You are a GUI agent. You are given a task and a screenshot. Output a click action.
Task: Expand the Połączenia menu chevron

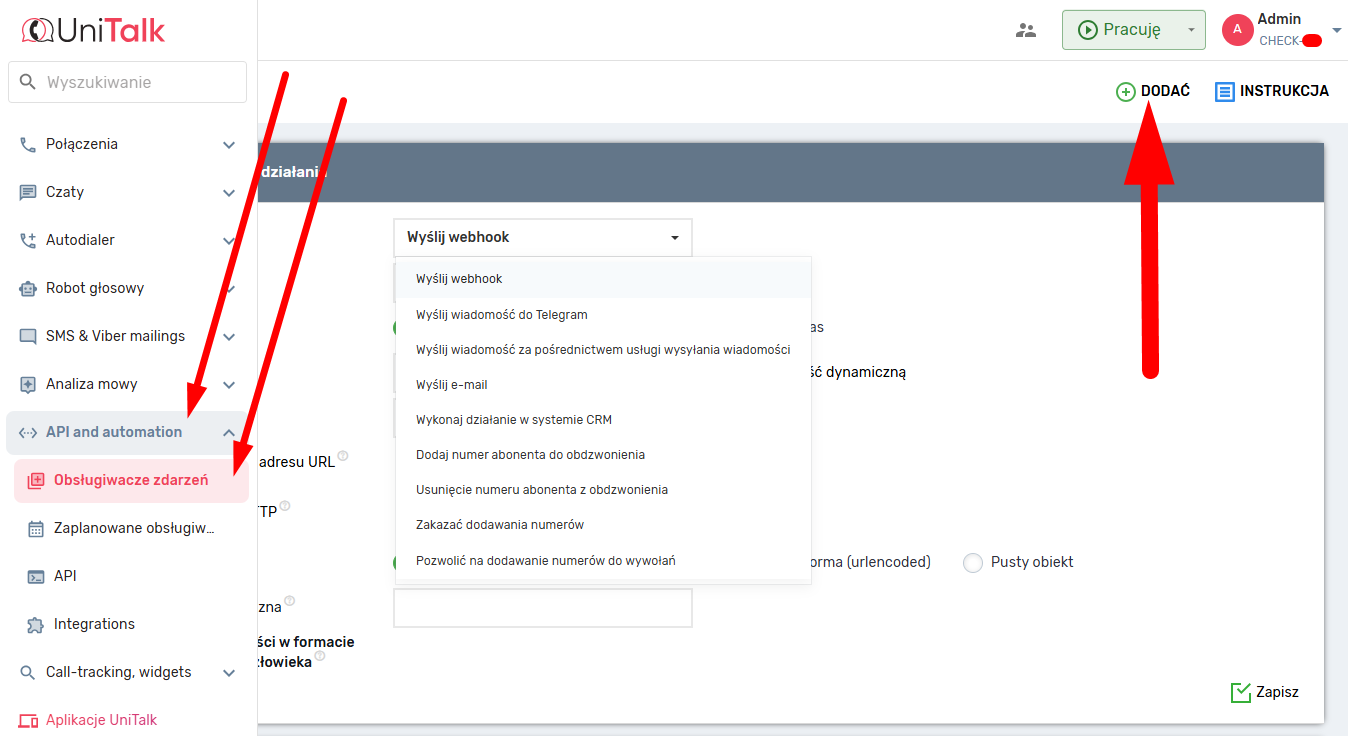pos(229,145)
